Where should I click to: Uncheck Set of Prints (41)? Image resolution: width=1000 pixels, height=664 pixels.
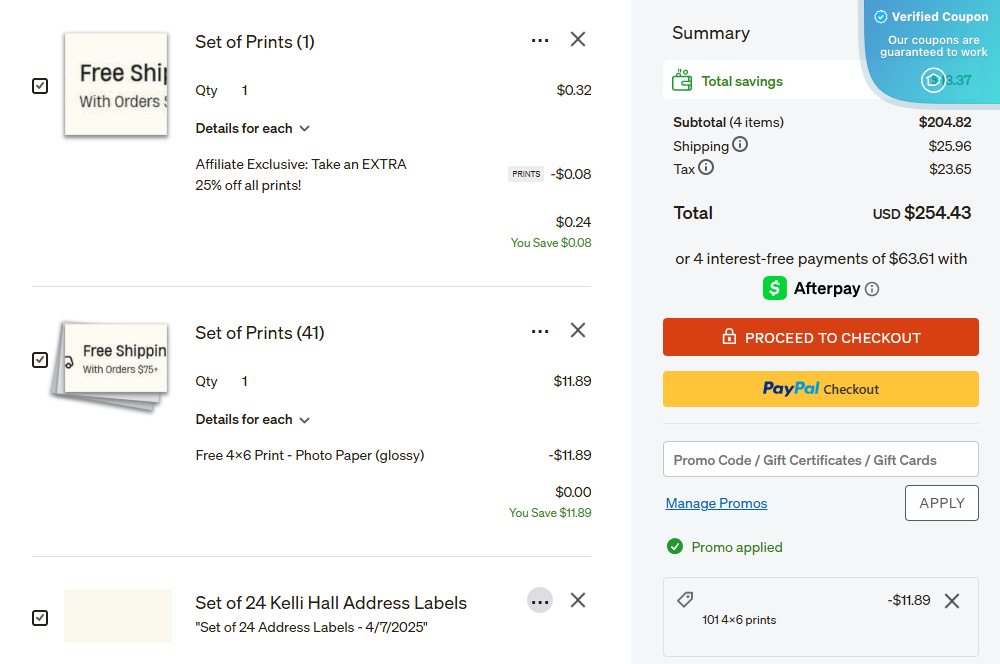40,360
